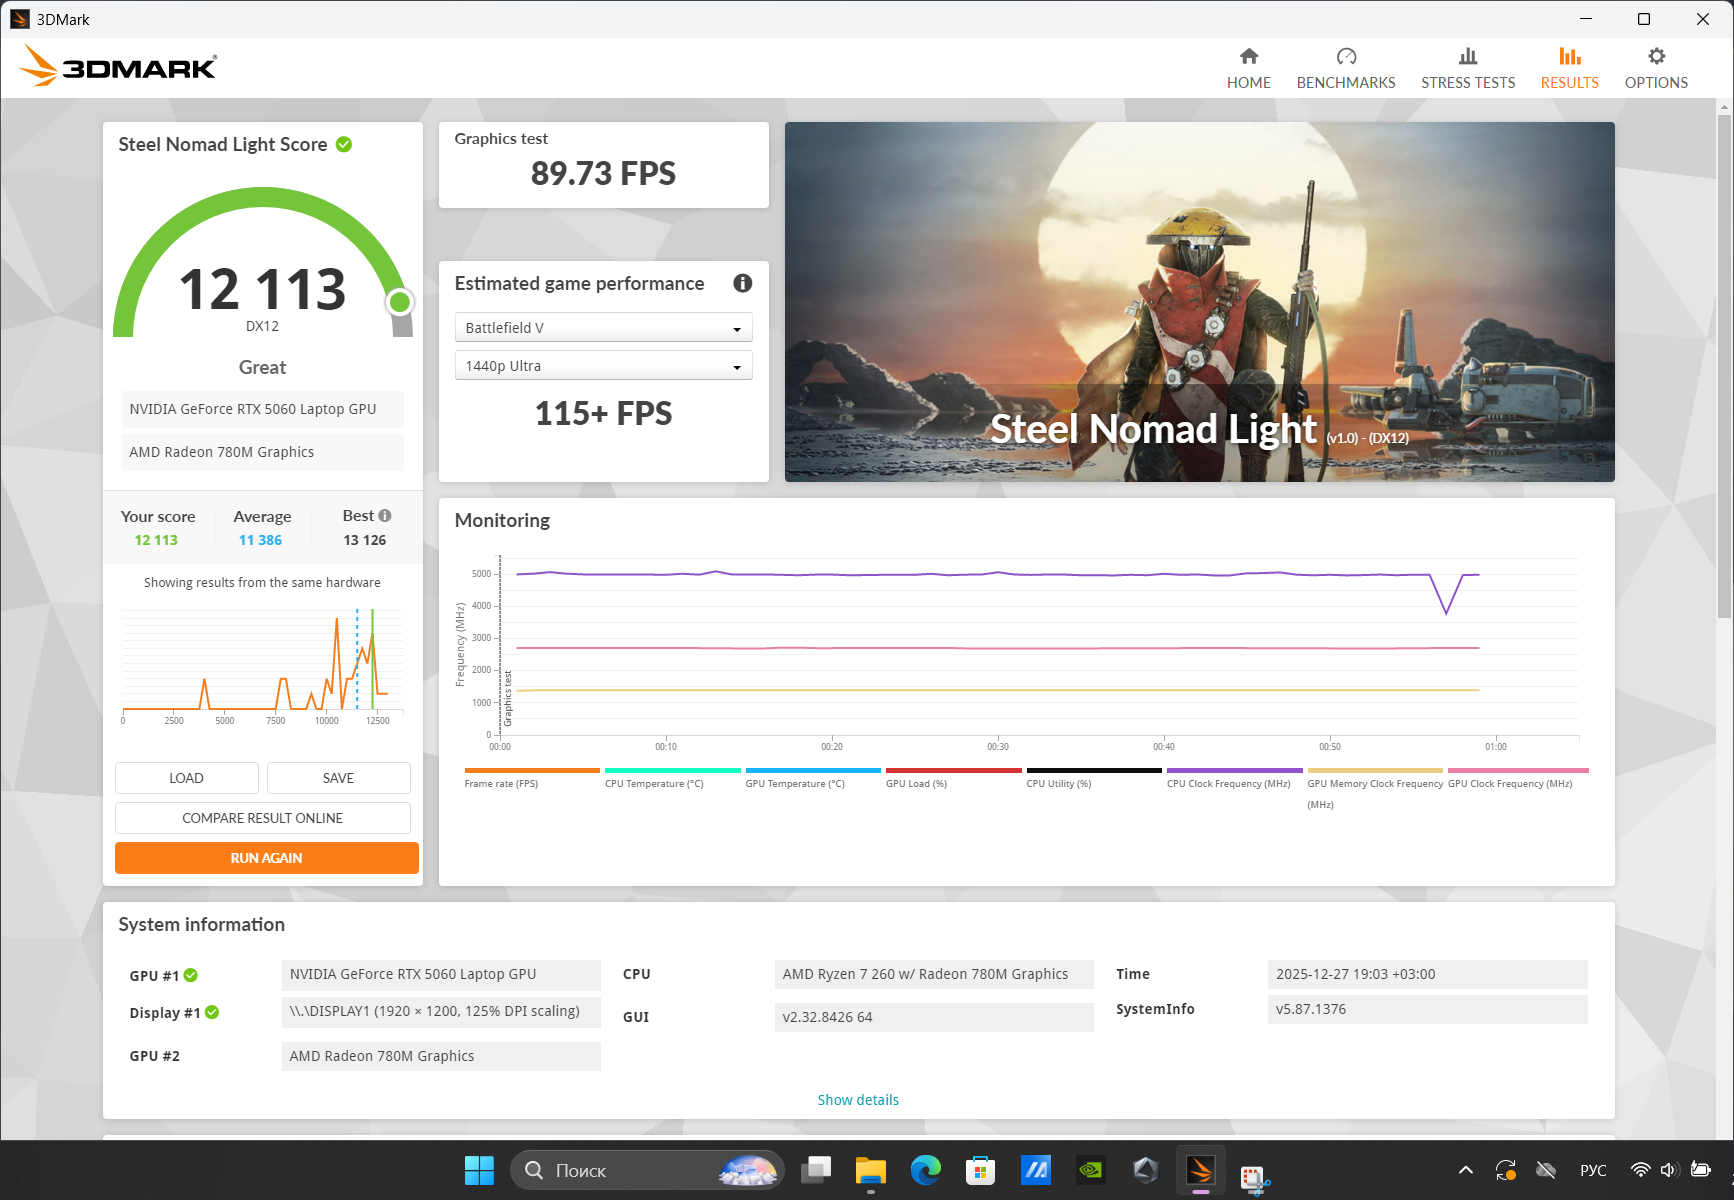Click the info icon beside Estimated game performance

tap(742, 283)
